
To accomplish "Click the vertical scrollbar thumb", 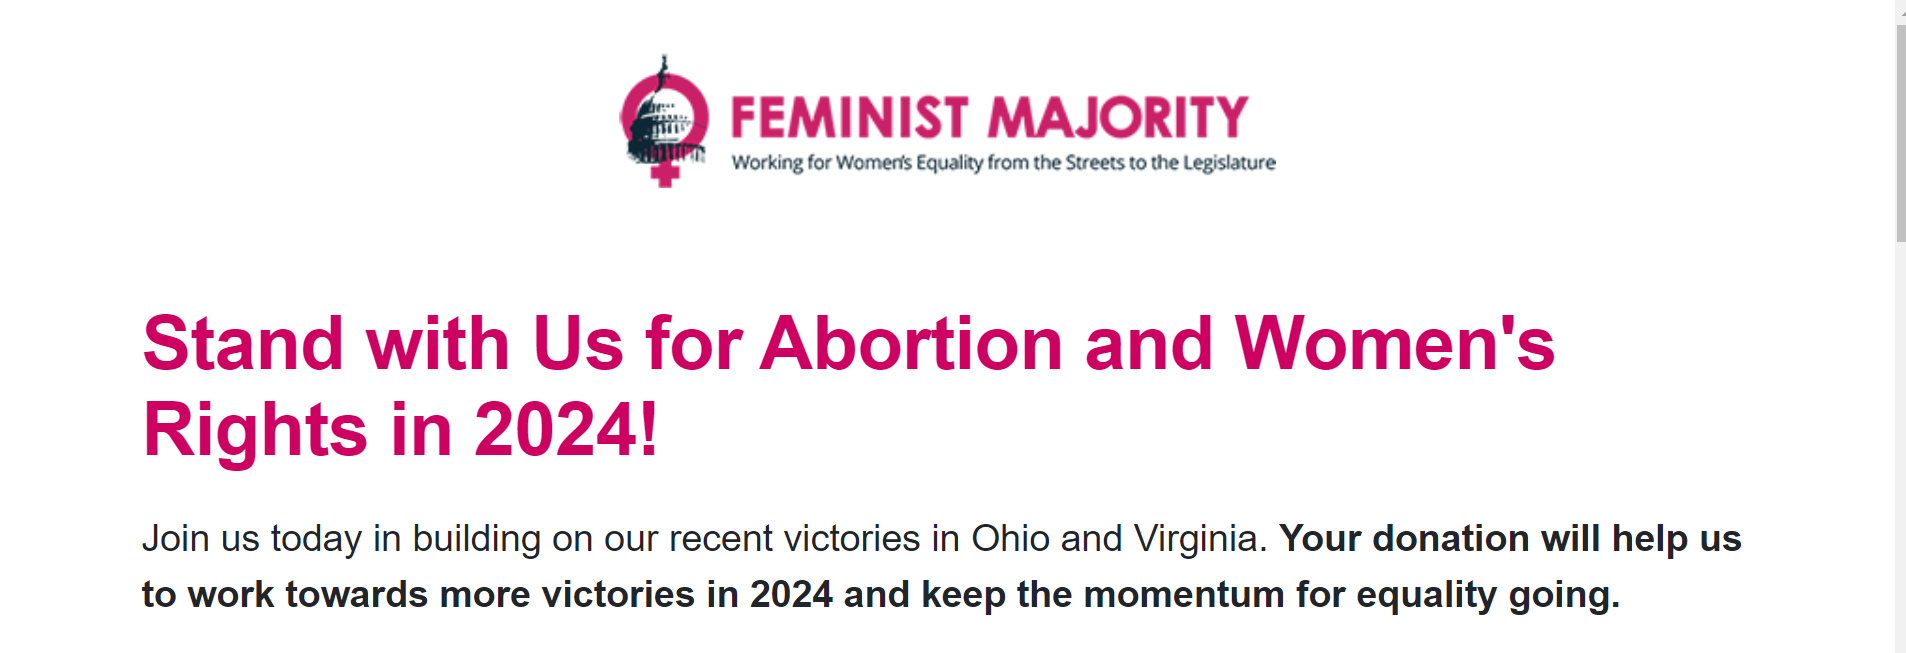I will coord(1900,130).
